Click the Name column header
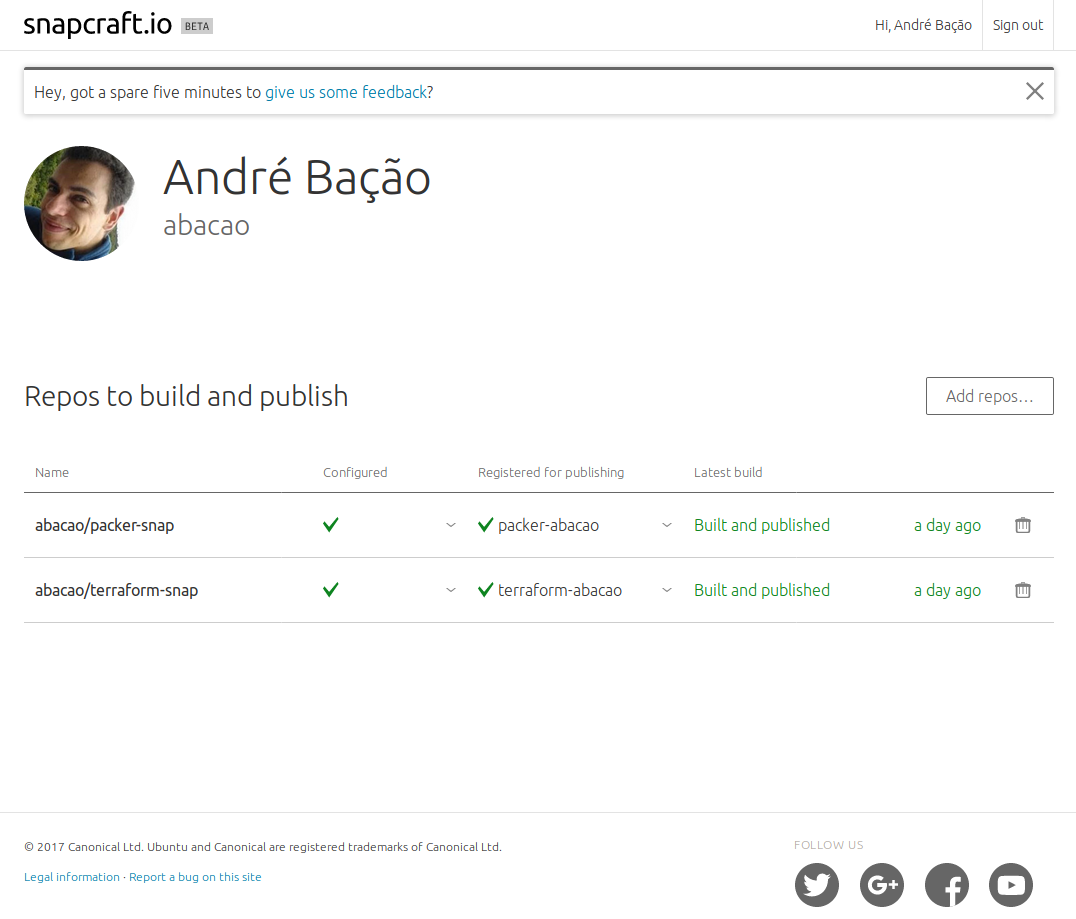Screen dimensions: 1076x919 coord(51,472)
